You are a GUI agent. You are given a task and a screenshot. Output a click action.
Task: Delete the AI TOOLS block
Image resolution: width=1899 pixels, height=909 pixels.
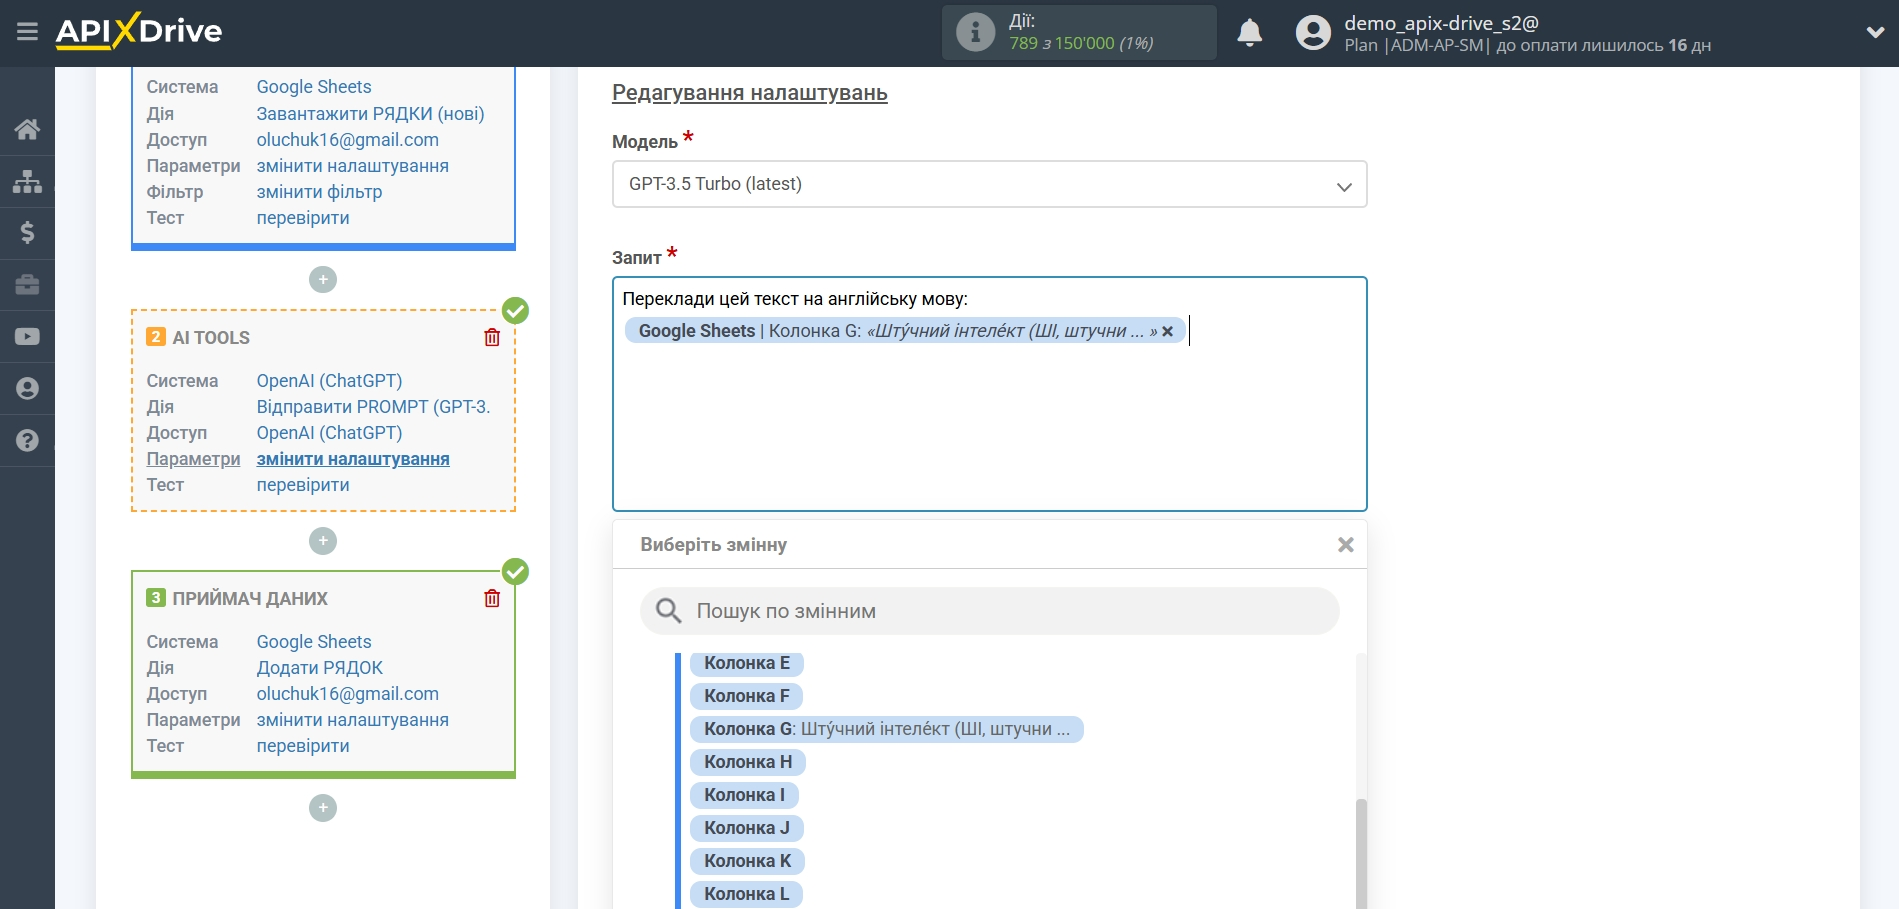492,337
